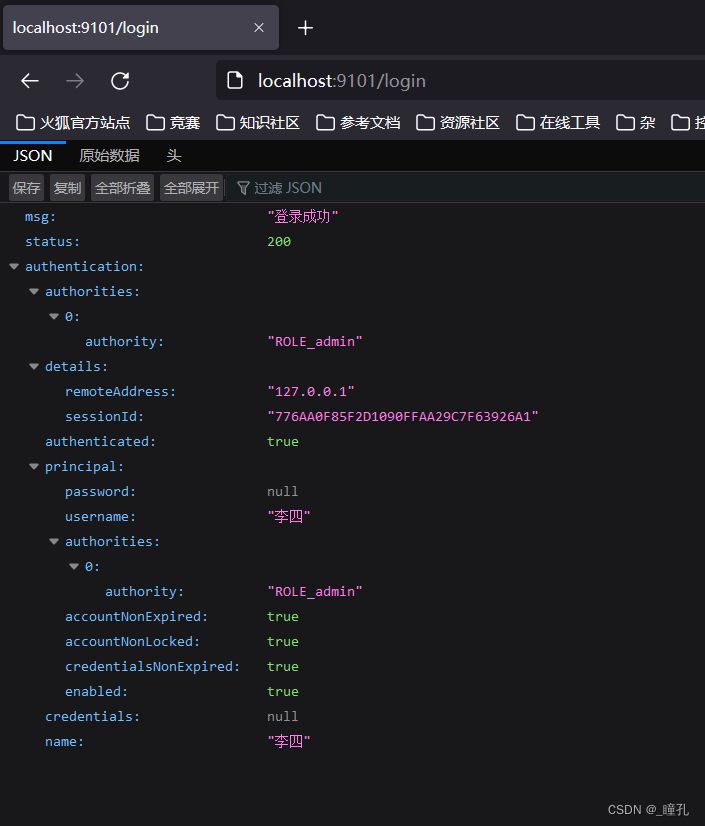
Task: Select the remoteAddress key
Action: (x=120, y=392)
